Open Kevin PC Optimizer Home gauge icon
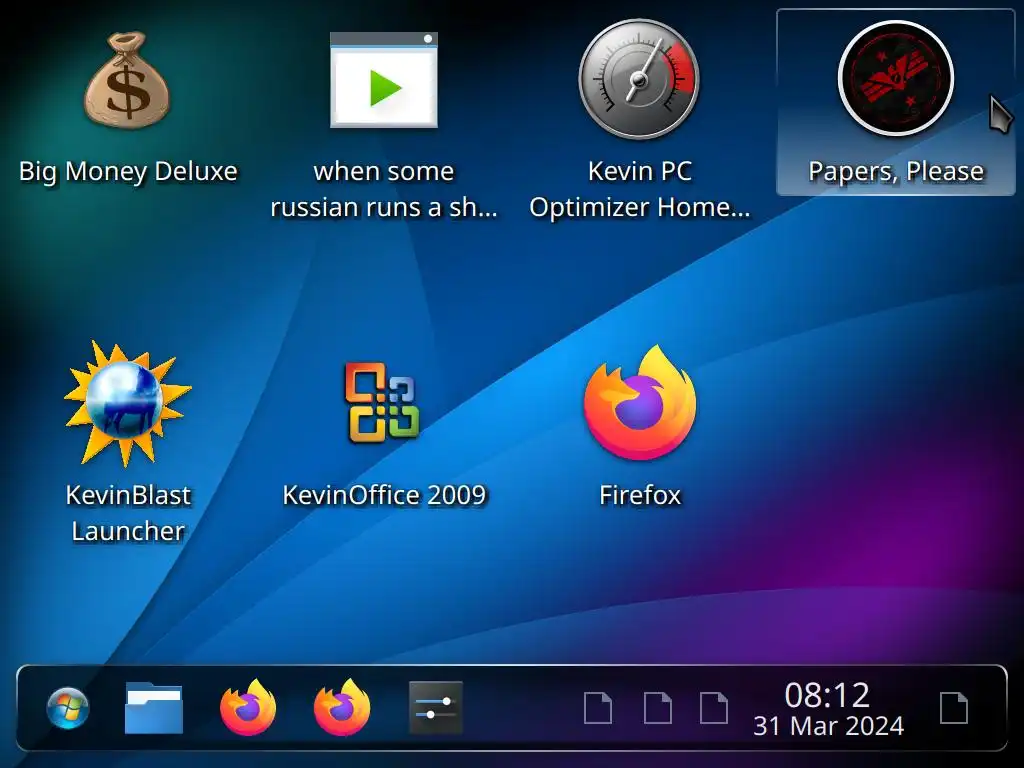The image size is (1024, 768). pos(639,80)
